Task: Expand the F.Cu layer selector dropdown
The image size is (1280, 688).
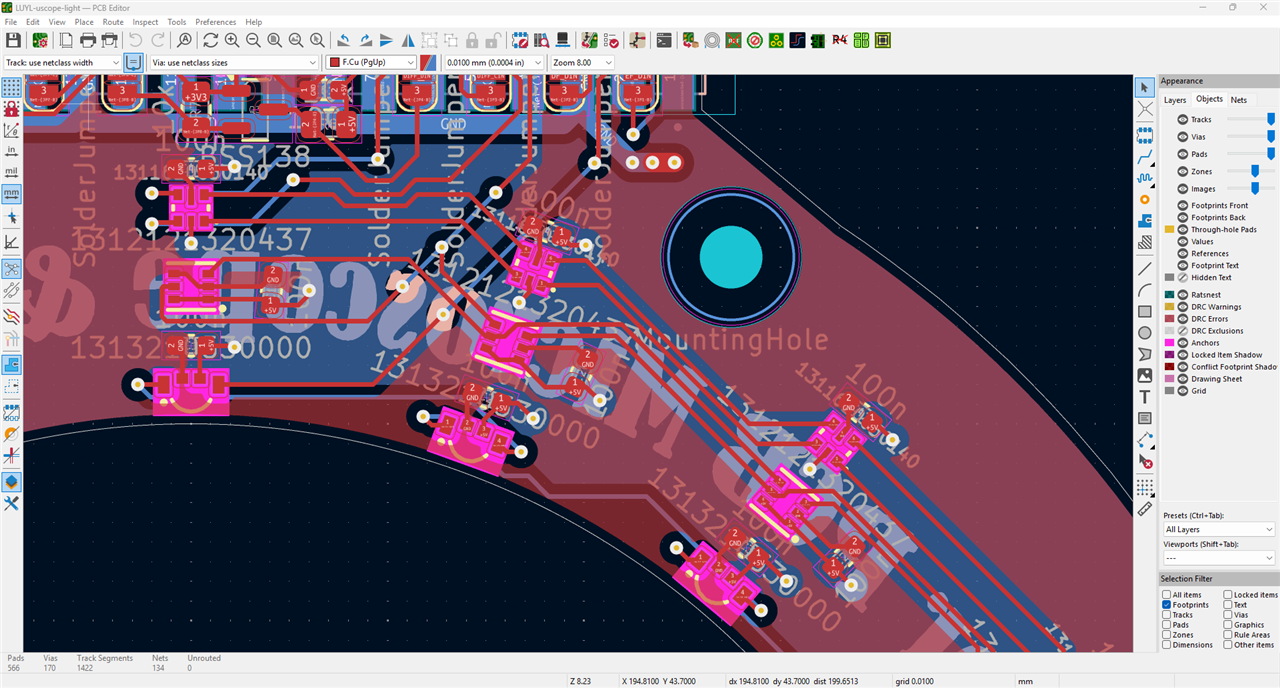Action: [x=371, y=62]
